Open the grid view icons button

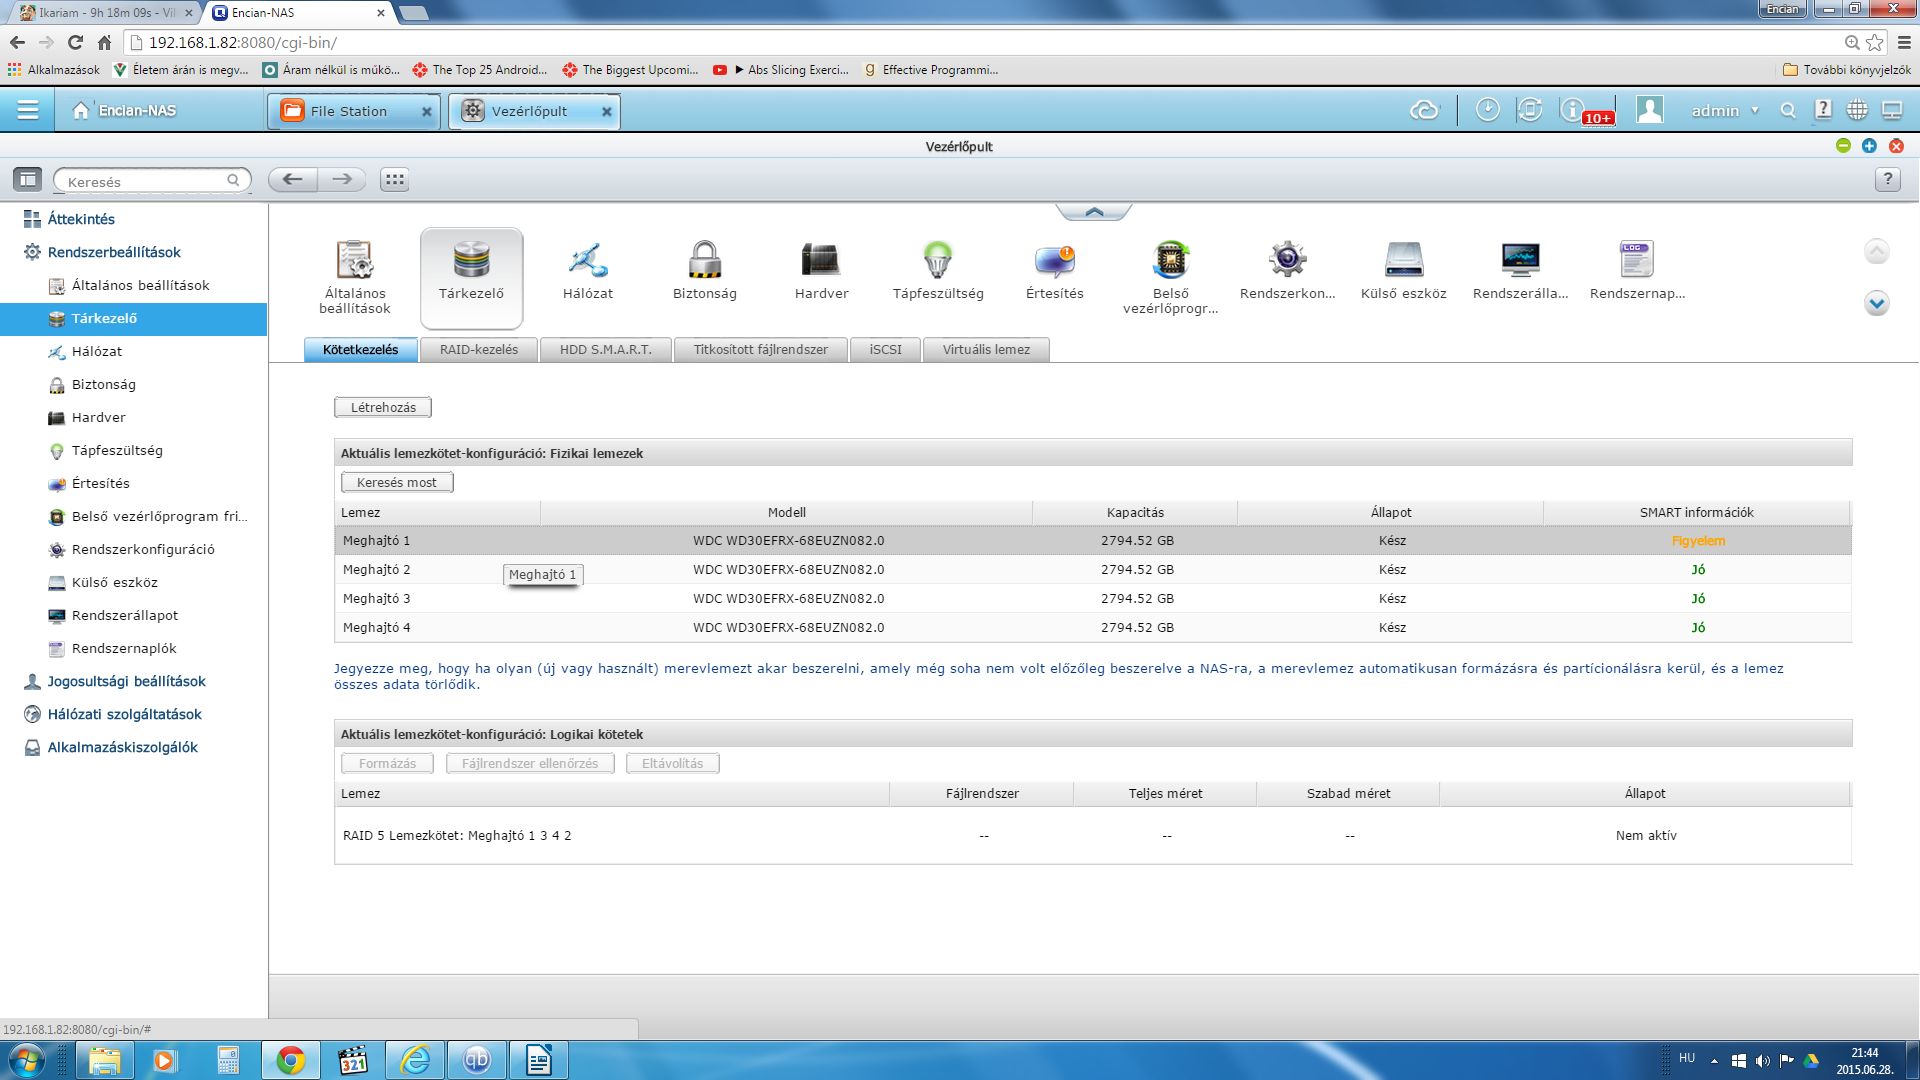tap(395, 180)
